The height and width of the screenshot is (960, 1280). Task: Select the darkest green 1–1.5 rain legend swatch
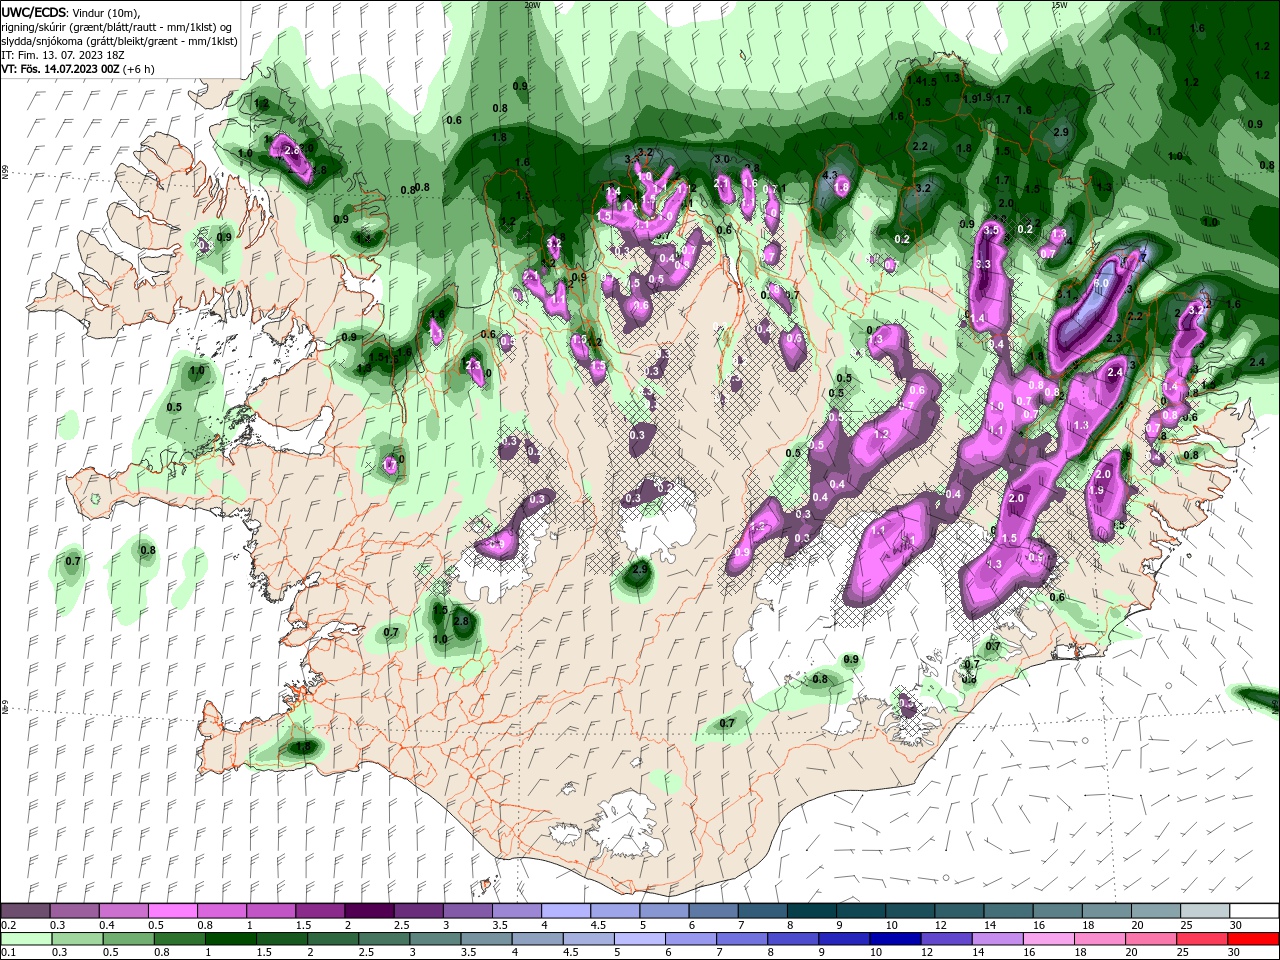point(231,939)
